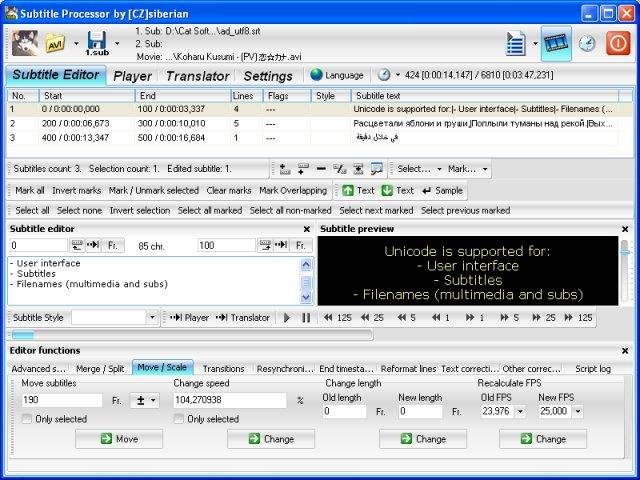This screenshot has height=480, width=640.
Task: Switch to the Translator tab
Action: 198,76
